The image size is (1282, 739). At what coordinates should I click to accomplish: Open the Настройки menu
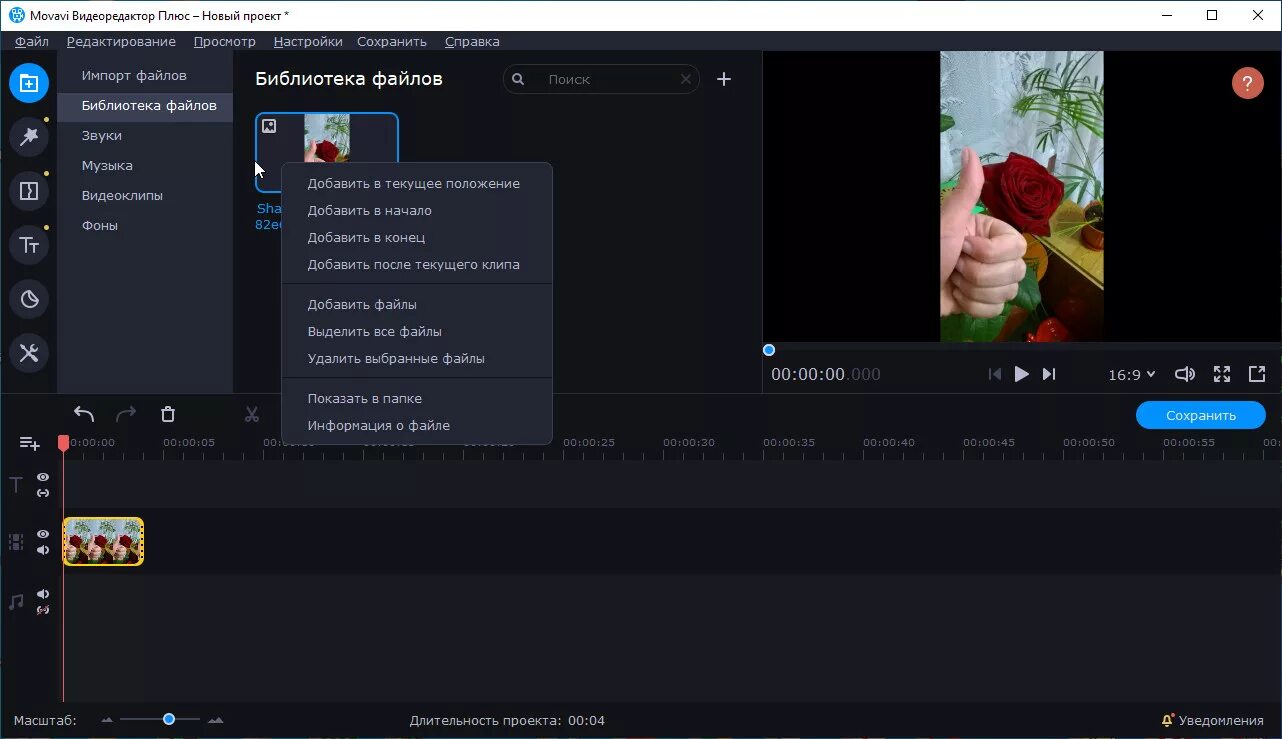point(308,41)
